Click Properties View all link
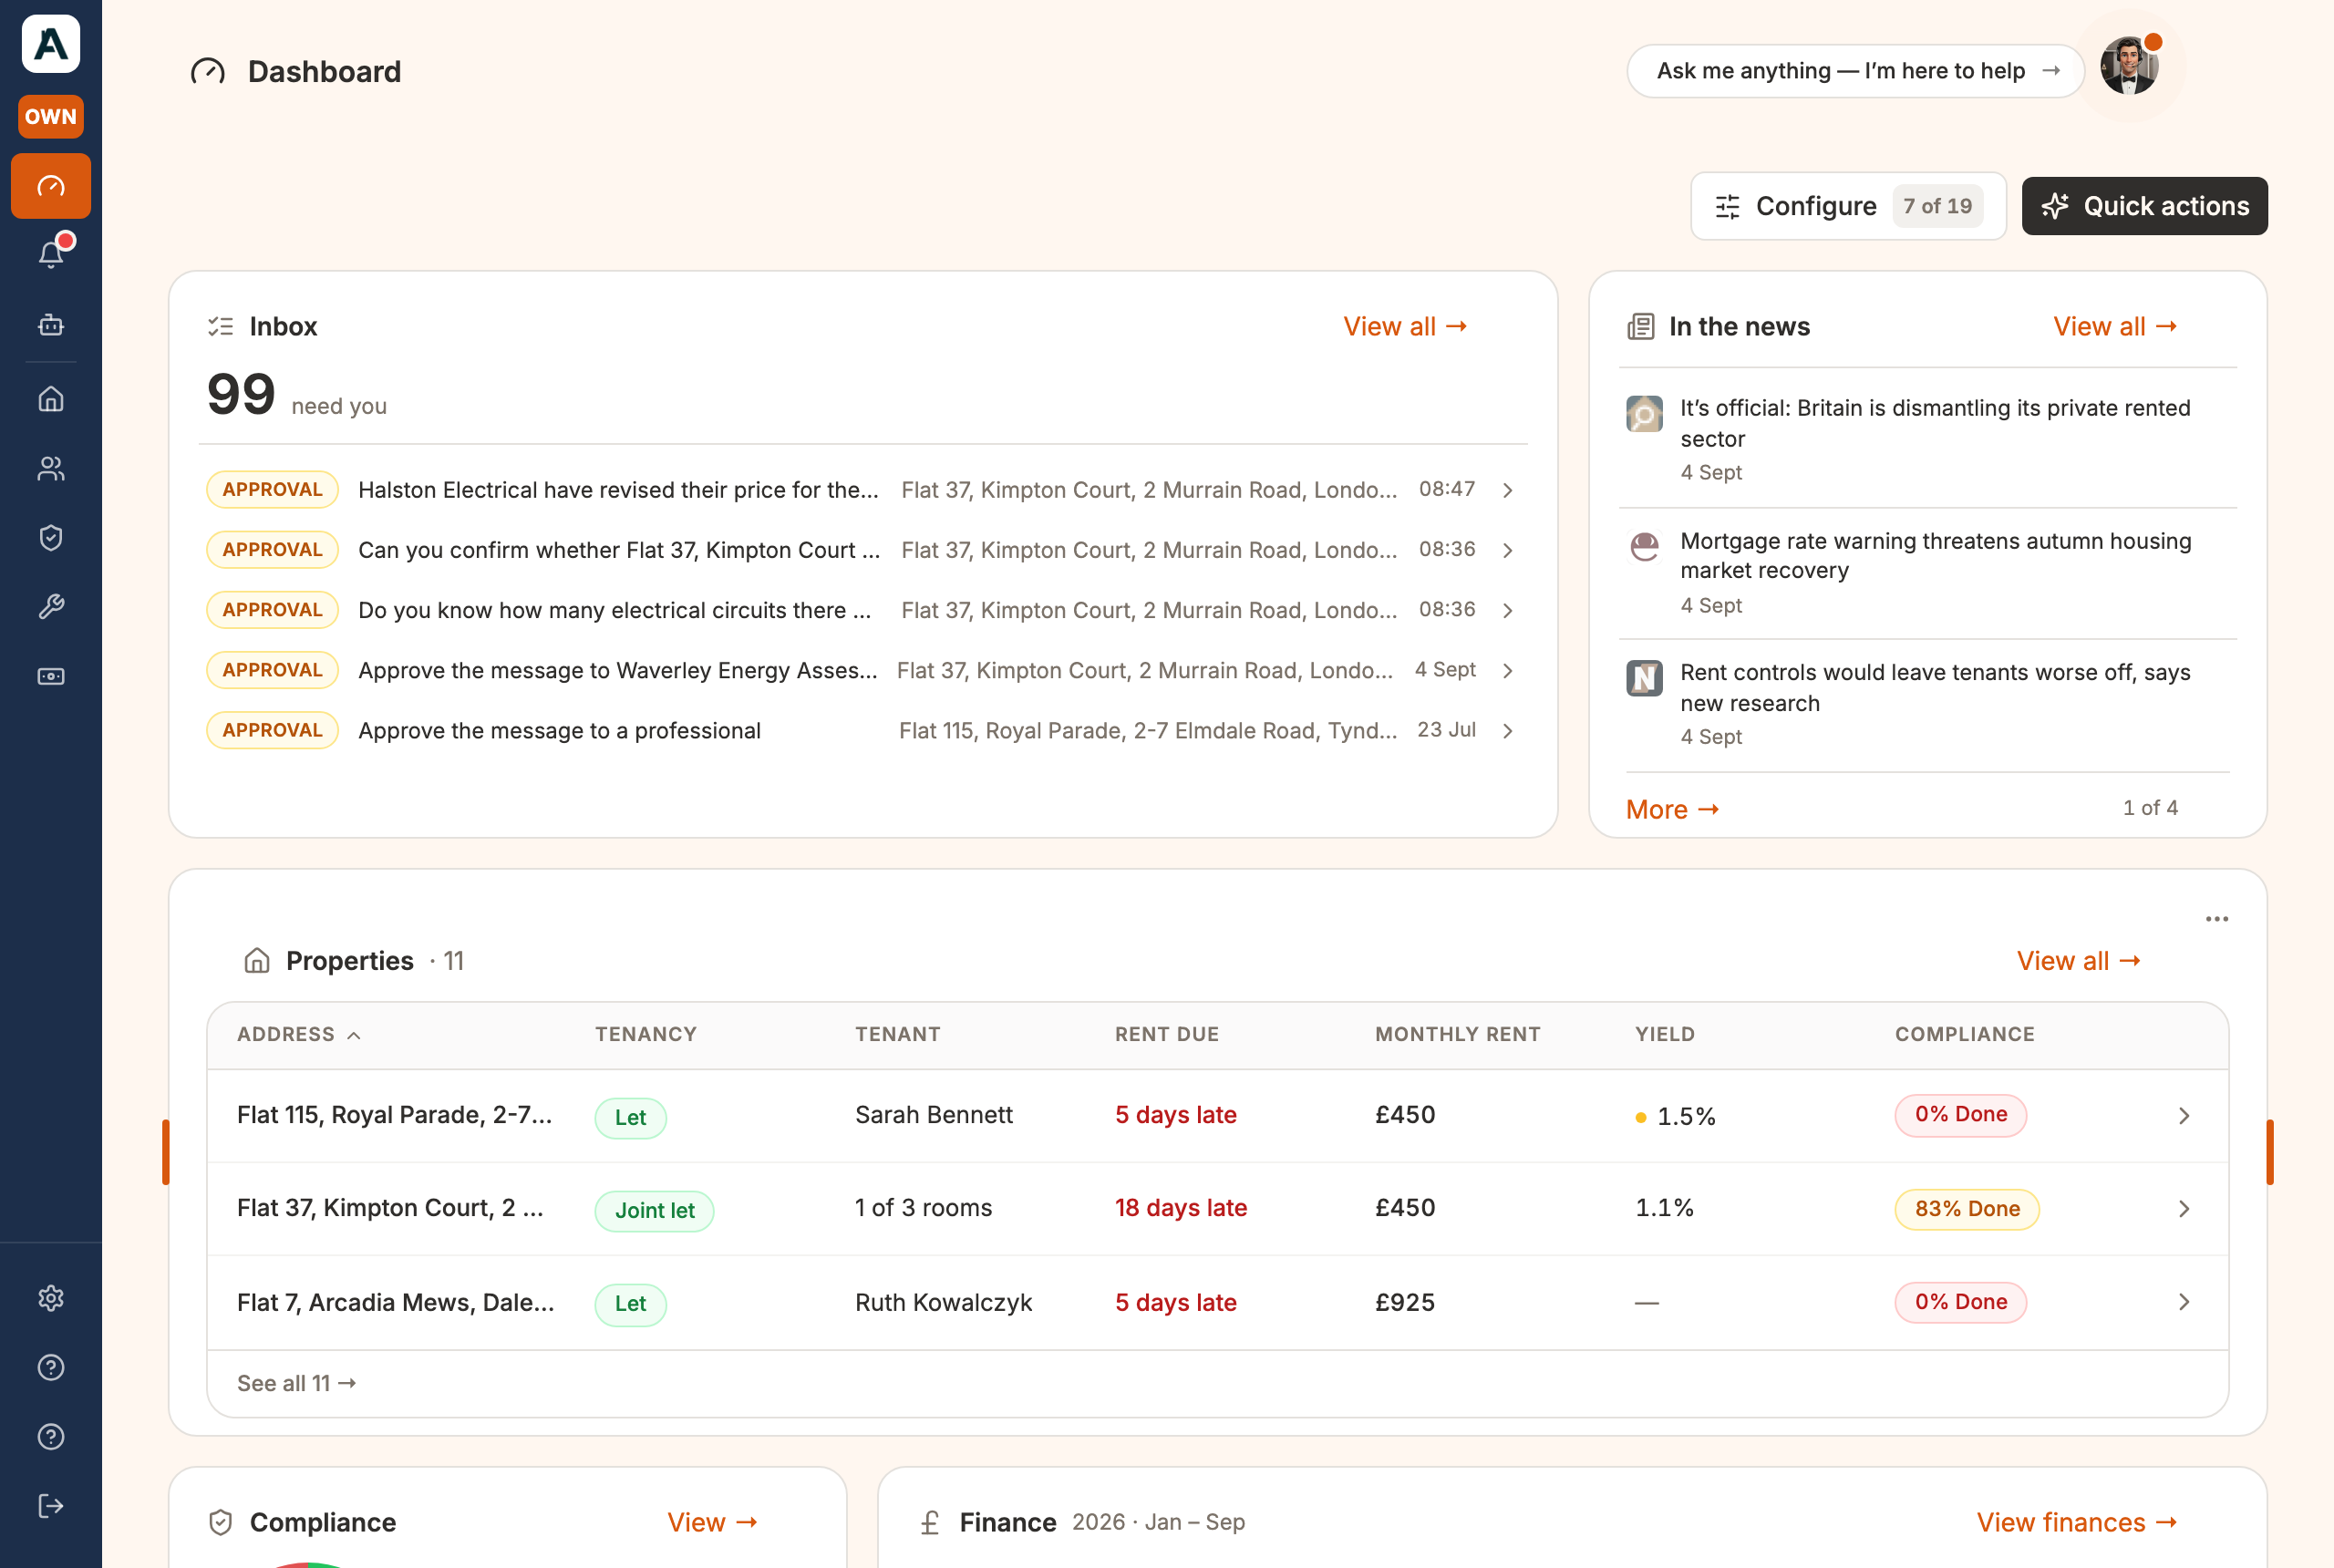 2078,960
